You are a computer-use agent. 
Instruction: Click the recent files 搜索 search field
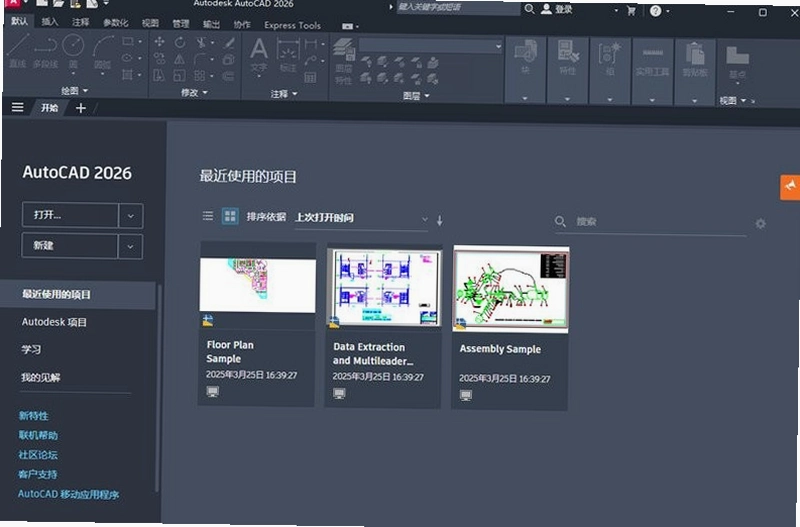[x=651, y=222]
